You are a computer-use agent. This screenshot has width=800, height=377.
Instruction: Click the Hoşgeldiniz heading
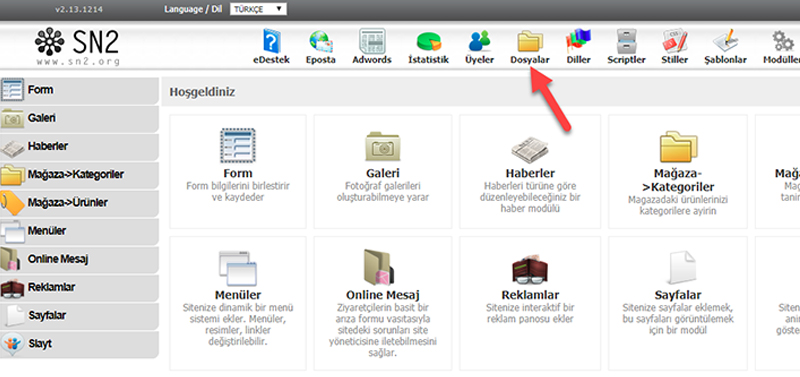[x=202, y=92]
